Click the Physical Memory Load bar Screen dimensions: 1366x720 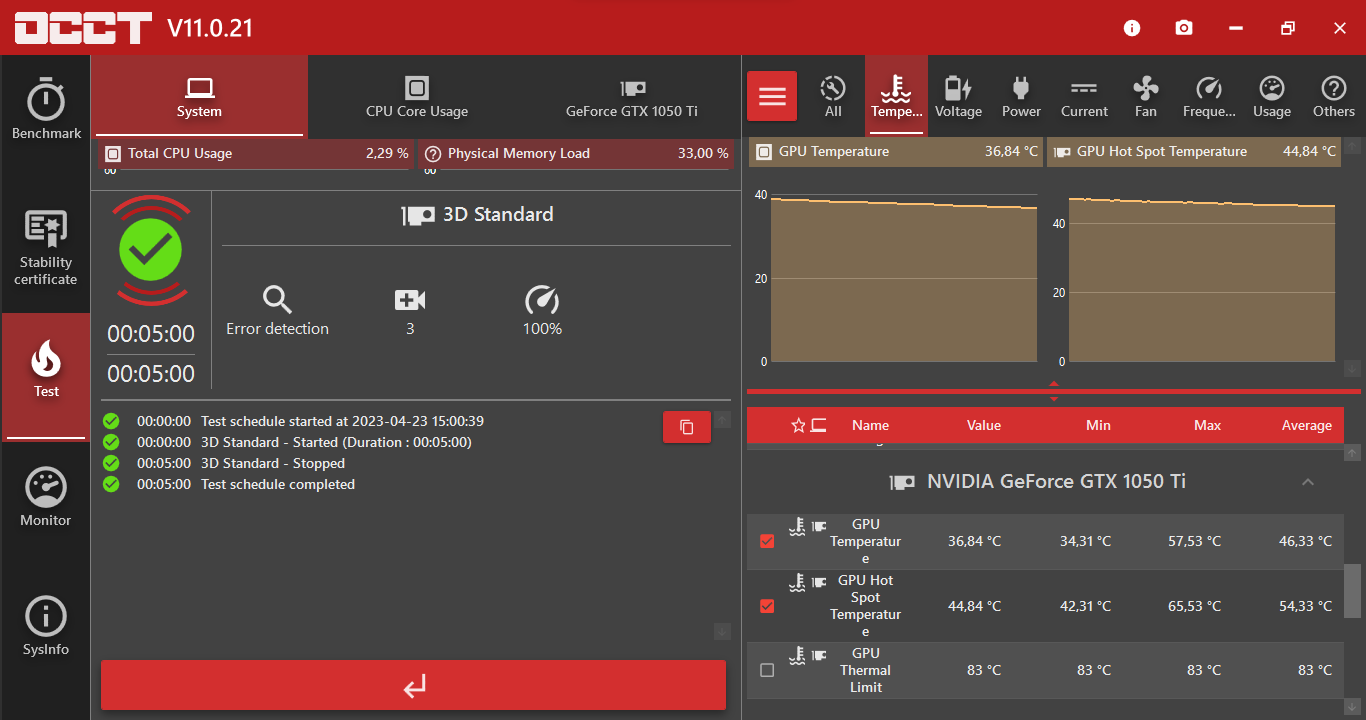click(x=575, y=154)
